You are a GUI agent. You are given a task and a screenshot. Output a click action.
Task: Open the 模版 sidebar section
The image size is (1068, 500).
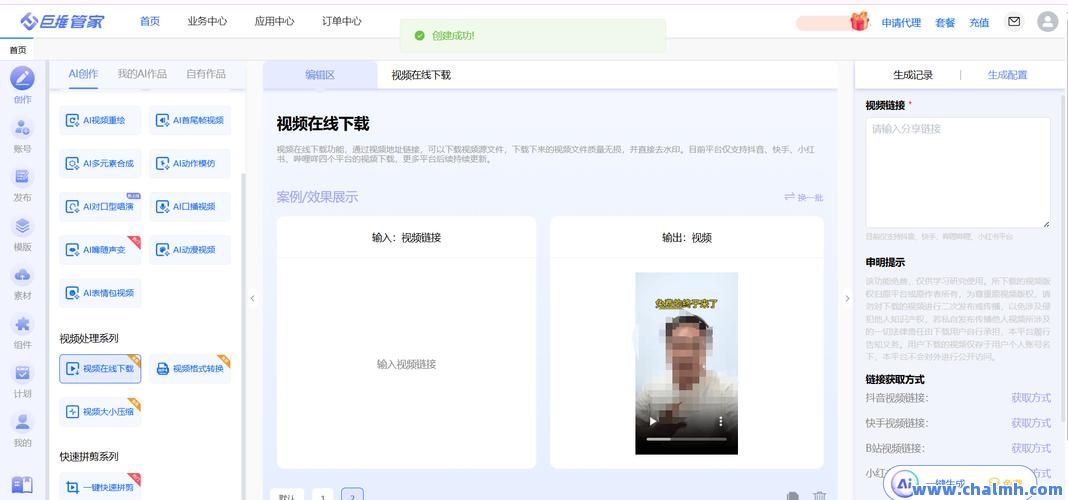click(22, 232)
